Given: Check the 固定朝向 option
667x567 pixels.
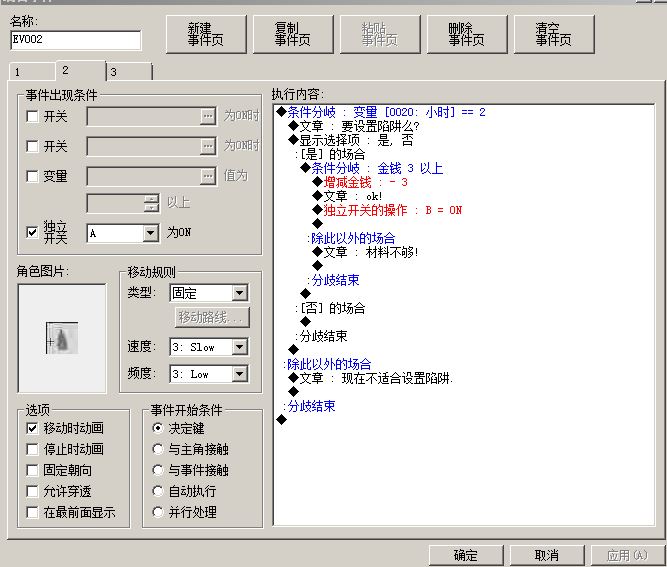Looking at the screenshot, I should click(x=32, y=470).
